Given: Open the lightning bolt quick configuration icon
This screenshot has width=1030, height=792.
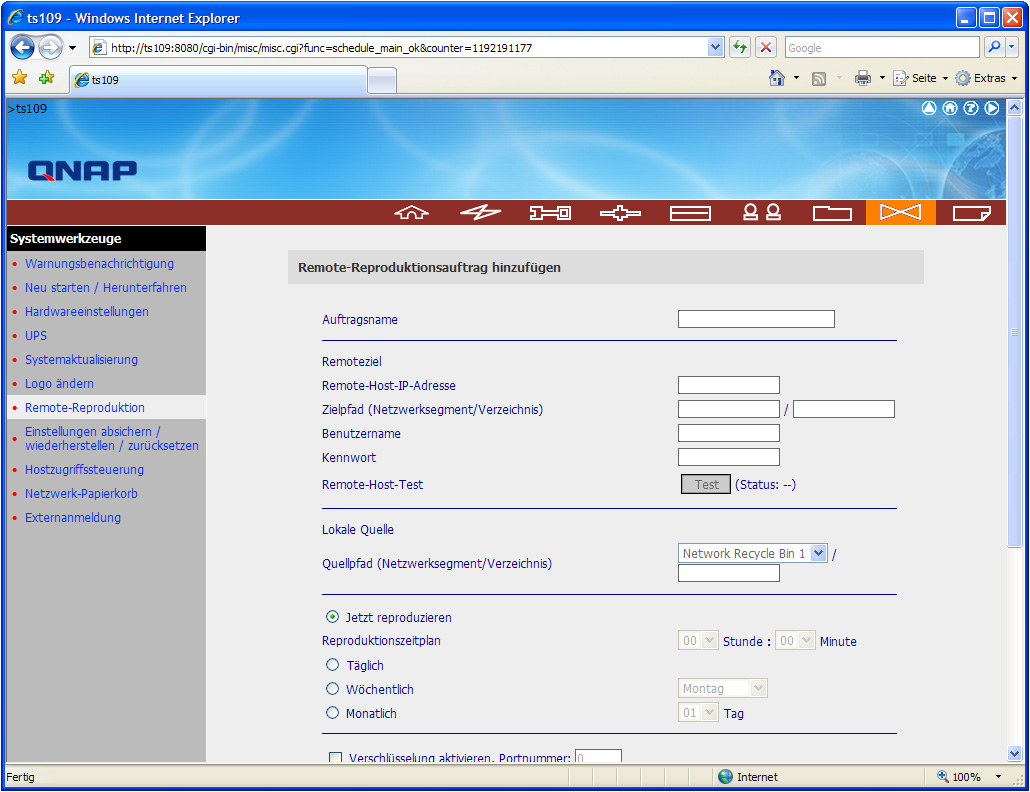Looking at the screenshot, I should coord(480,212).
